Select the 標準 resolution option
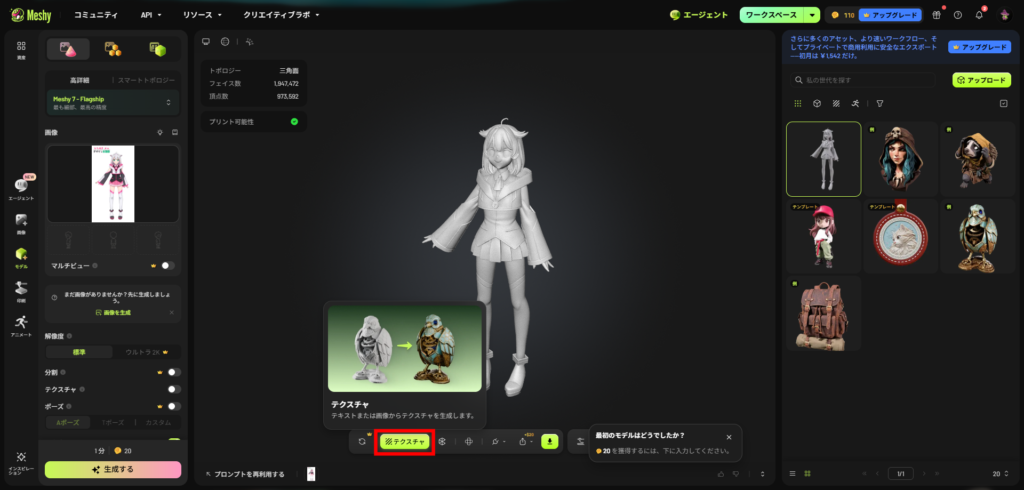Screen dimensions: 1024x490 pyautogui.click(x=78, y=352)
